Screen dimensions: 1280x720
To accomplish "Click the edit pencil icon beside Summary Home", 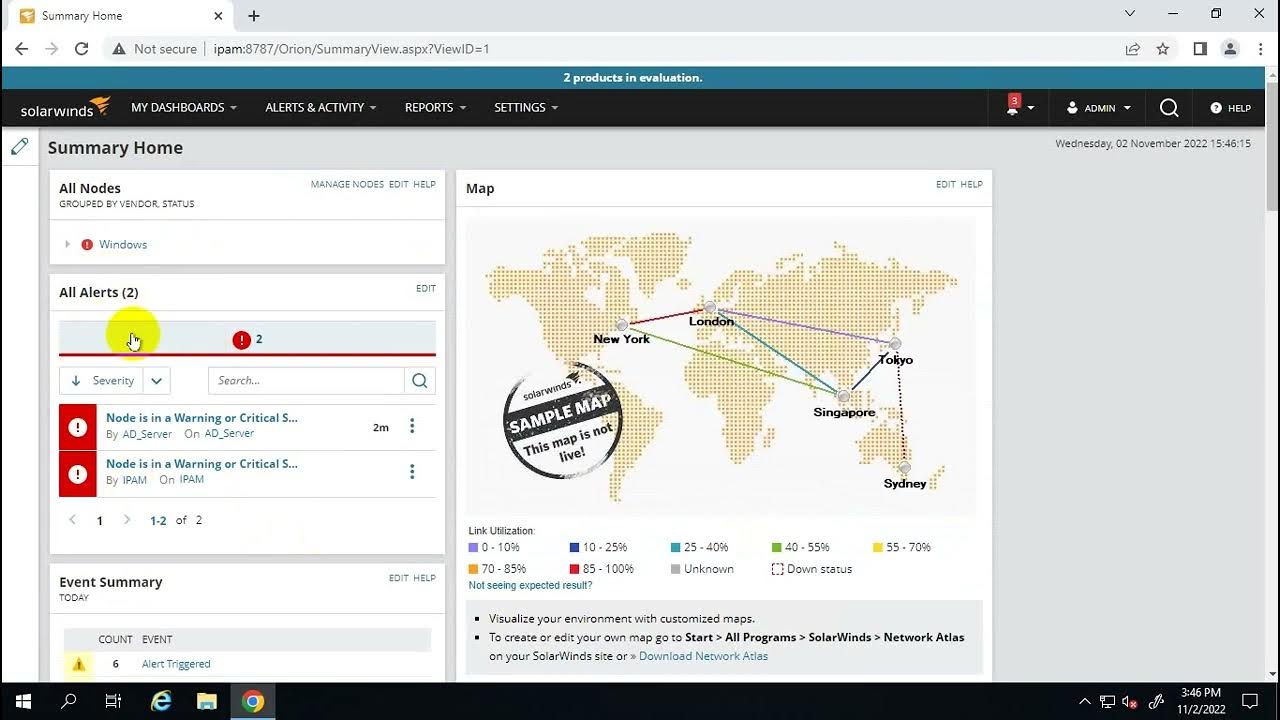I will 19,147.
